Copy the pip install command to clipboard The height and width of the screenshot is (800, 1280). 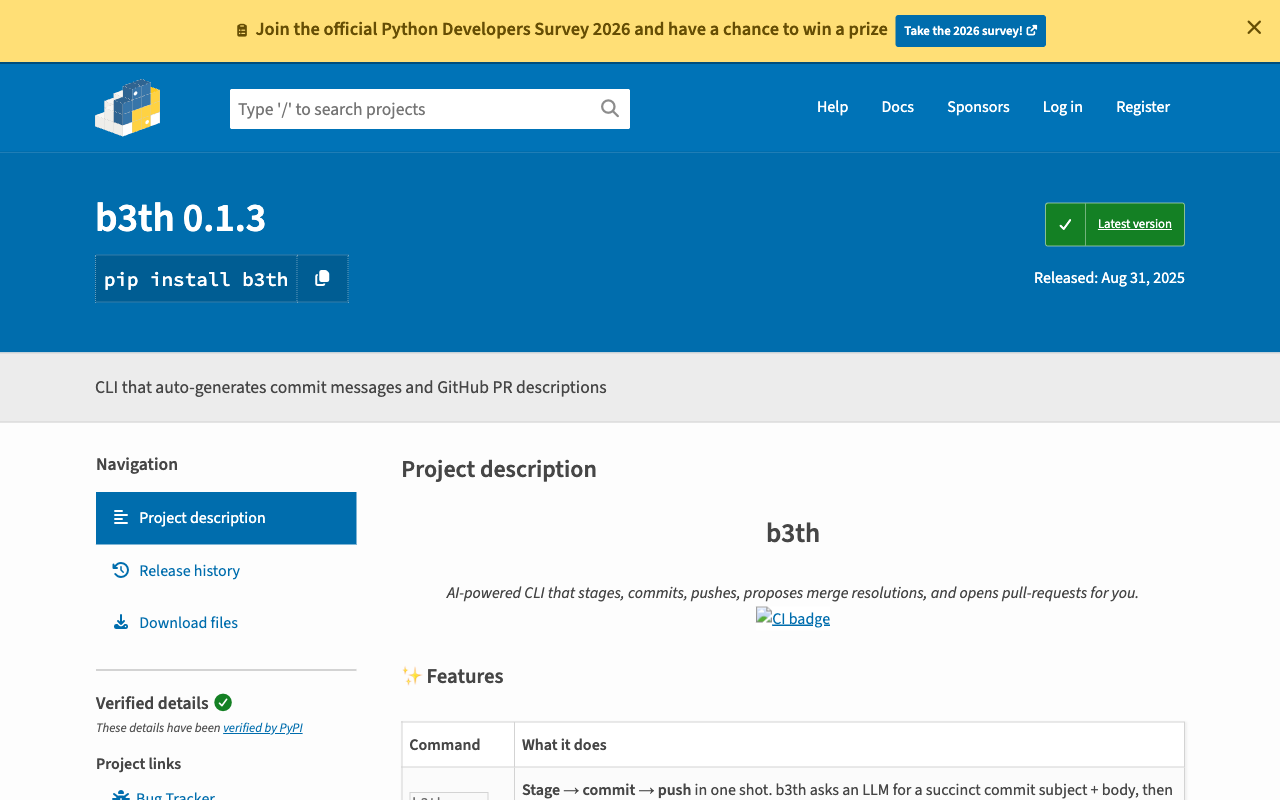tap(322, 279)
